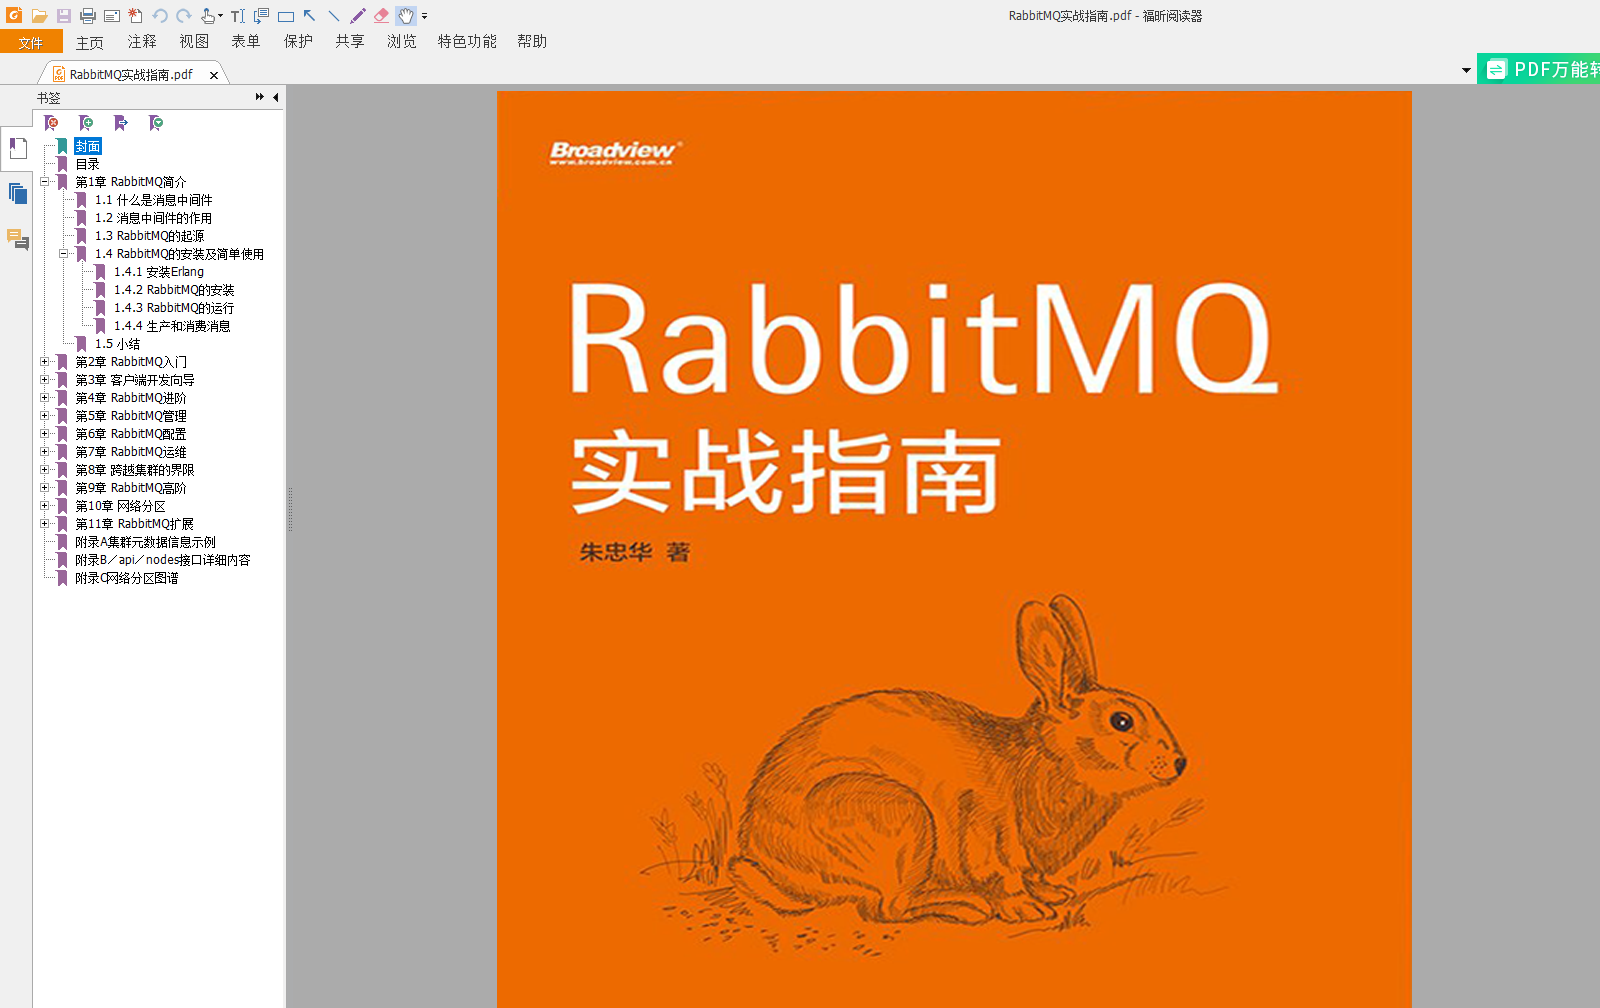Add a new bookmark with the green-plus bookmark icon
1600x1008 pixels.
tap(86, 123)
